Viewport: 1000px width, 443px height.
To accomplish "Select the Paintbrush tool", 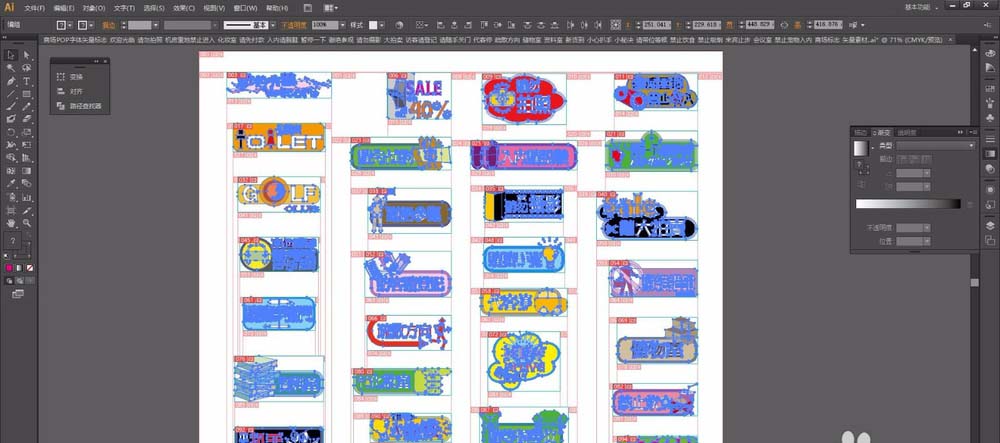I will tap(11, 106).
